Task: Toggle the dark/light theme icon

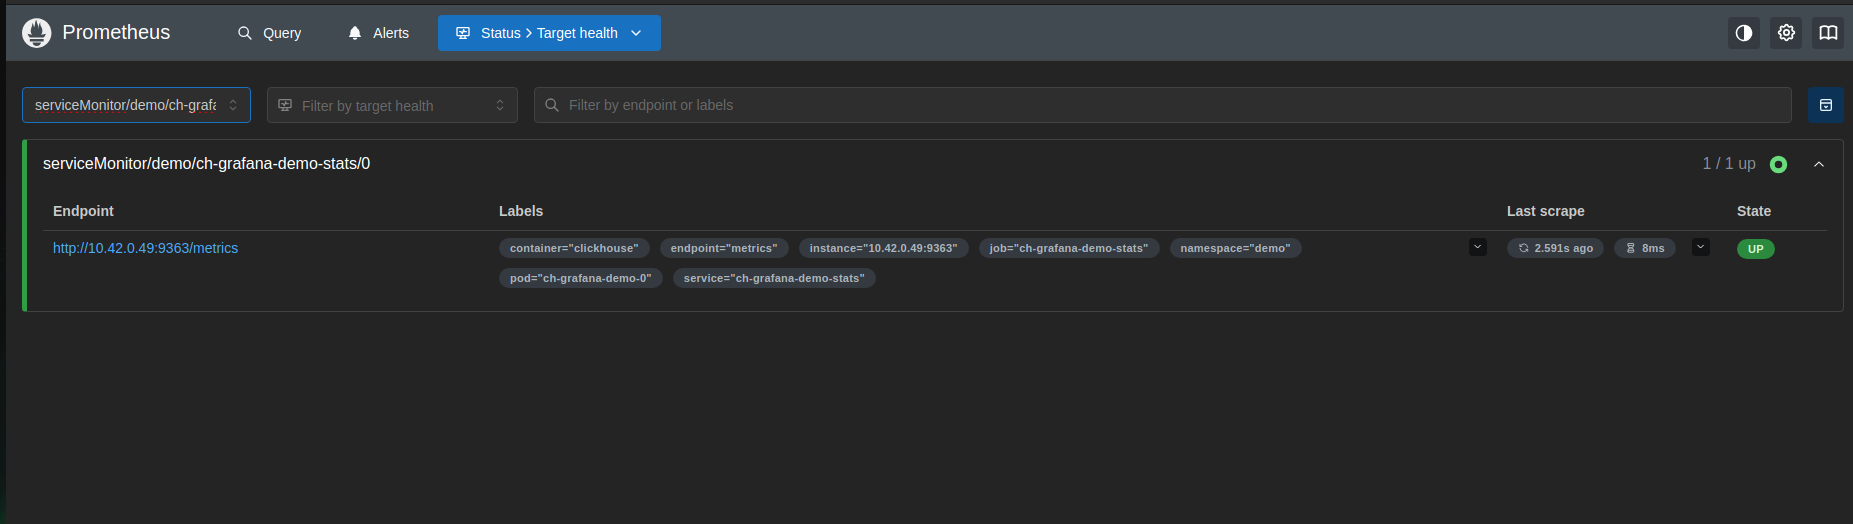Action: 1744,33
